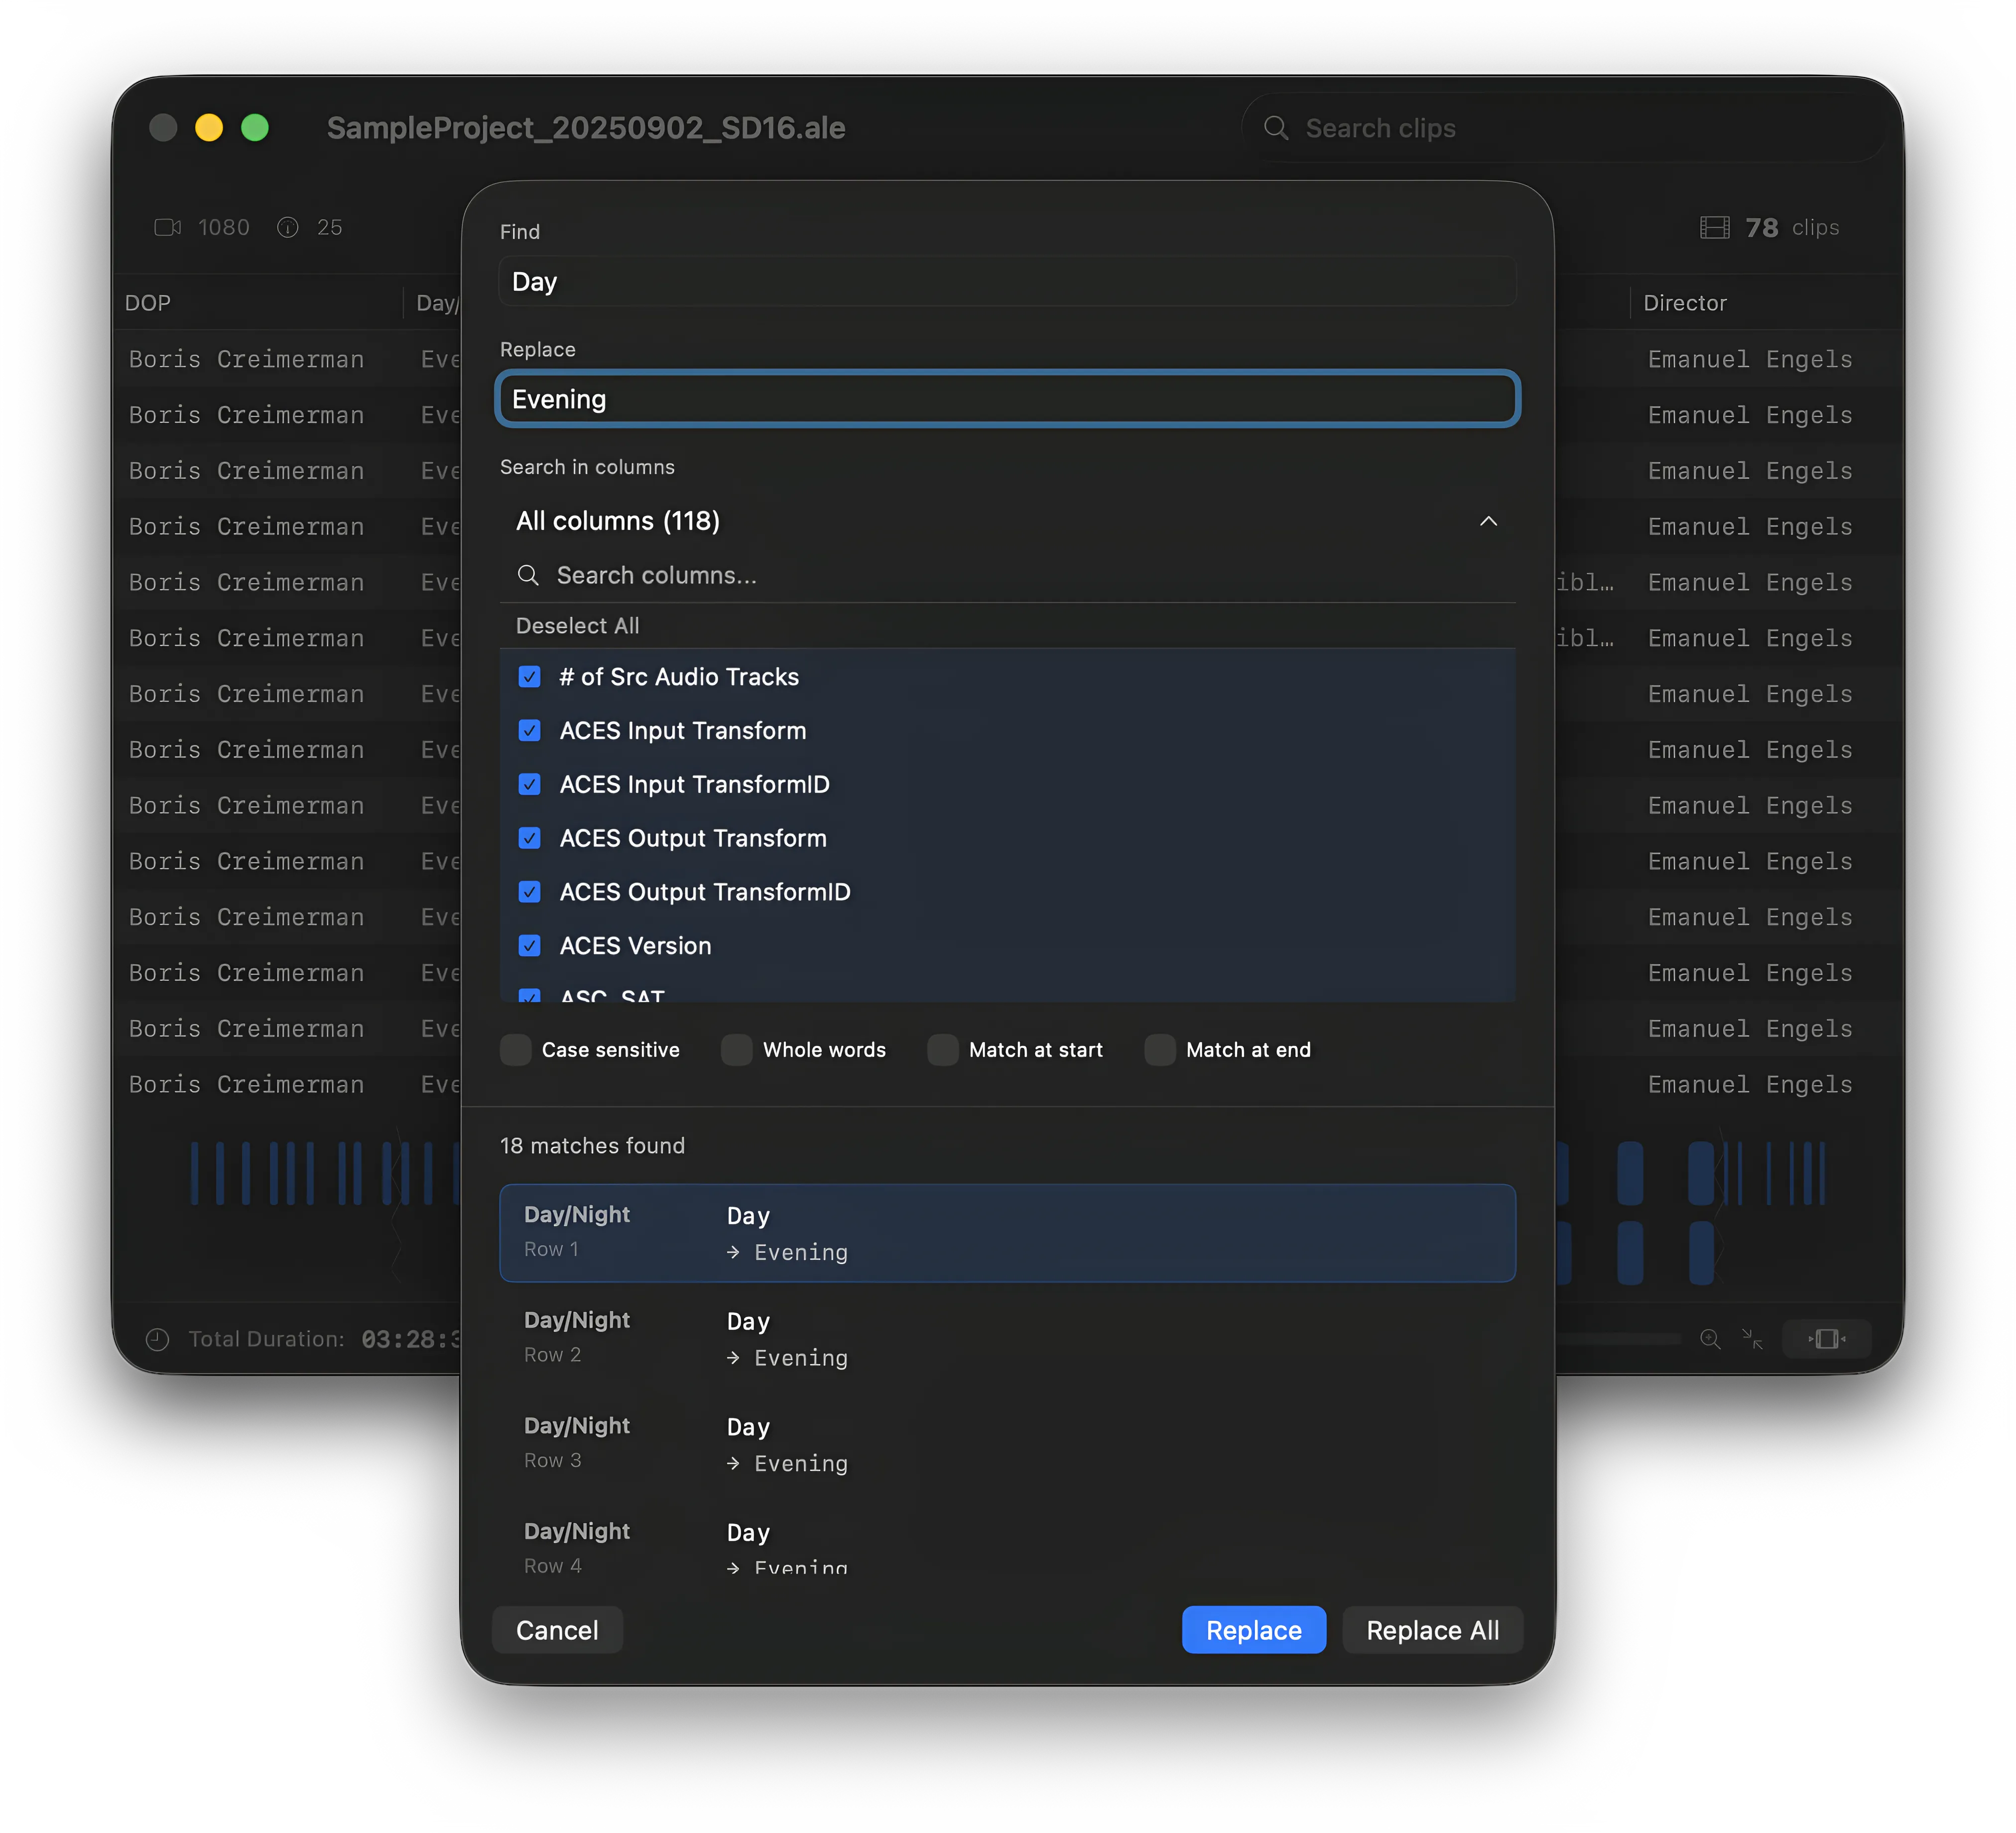Enable the Case sensitive option
The width and height of the screenshot is (2016, 1833).
point(515,1050)
